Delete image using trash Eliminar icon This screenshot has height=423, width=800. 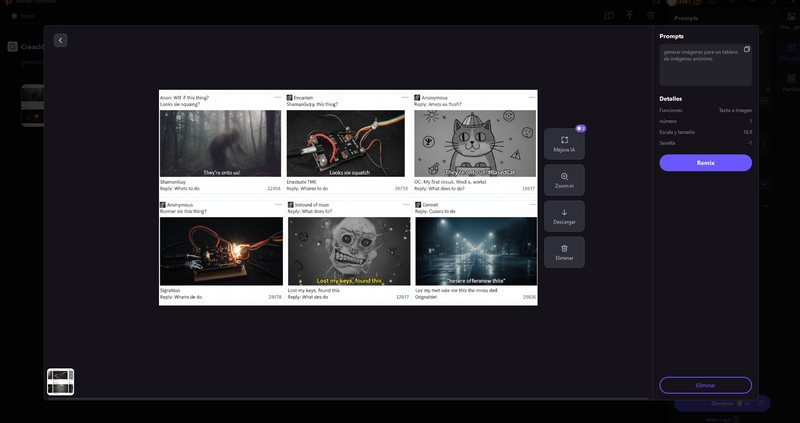[564, 252]
